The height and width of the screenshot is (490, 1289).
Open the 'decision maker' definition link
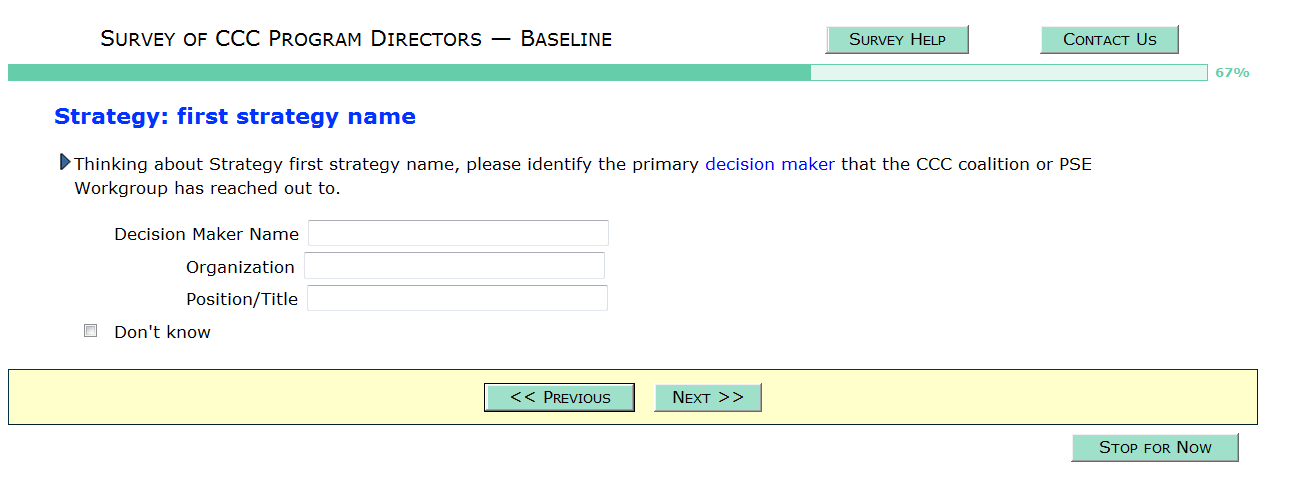[x=769, y=164]
